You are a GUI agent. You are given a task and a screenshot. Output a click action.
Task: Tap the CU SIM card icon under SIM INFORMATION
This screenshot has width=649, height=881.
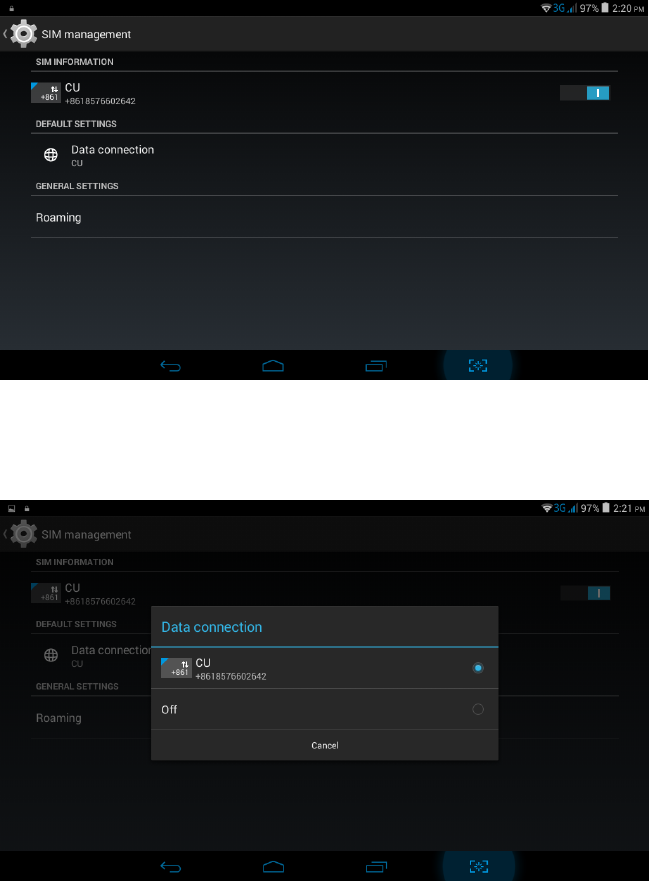[x=46, y=93]
